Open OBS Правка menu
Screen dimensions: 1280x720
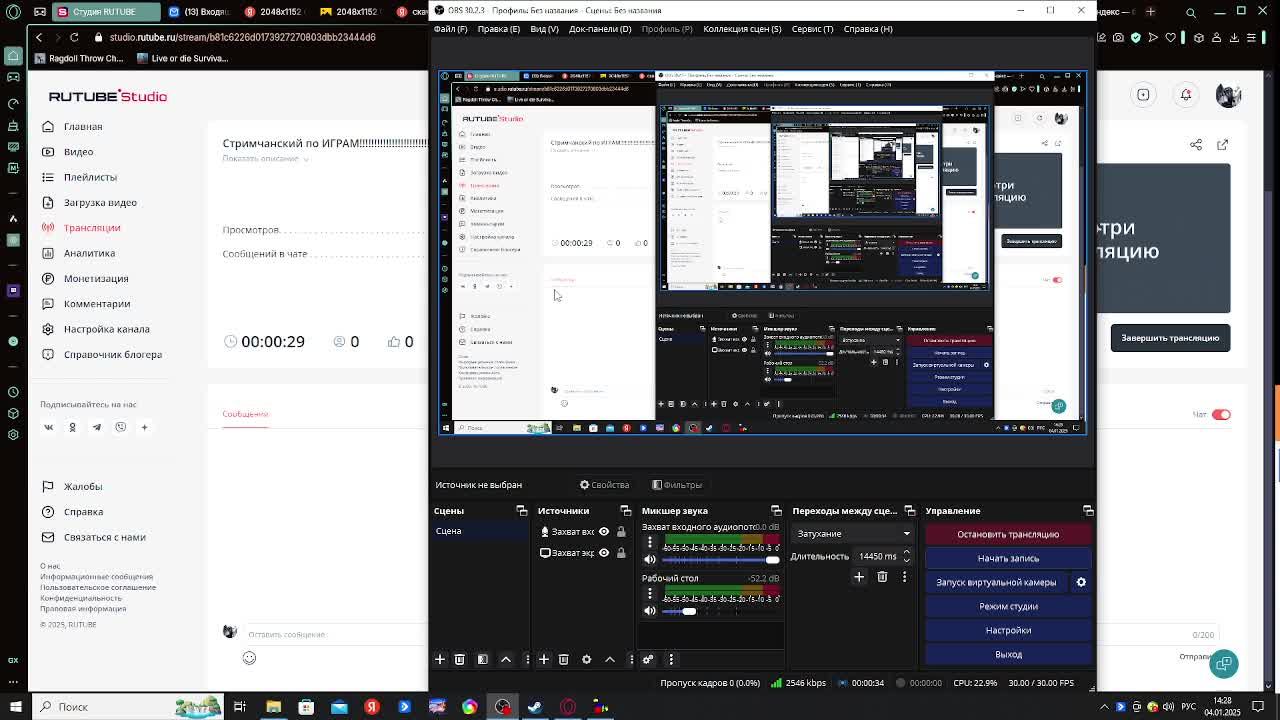(x=498, y=29)
